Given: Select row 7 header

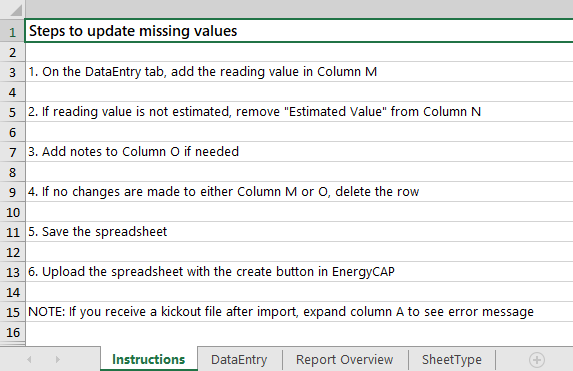Looking at the screenshot, I should click(x=12, y=152).
